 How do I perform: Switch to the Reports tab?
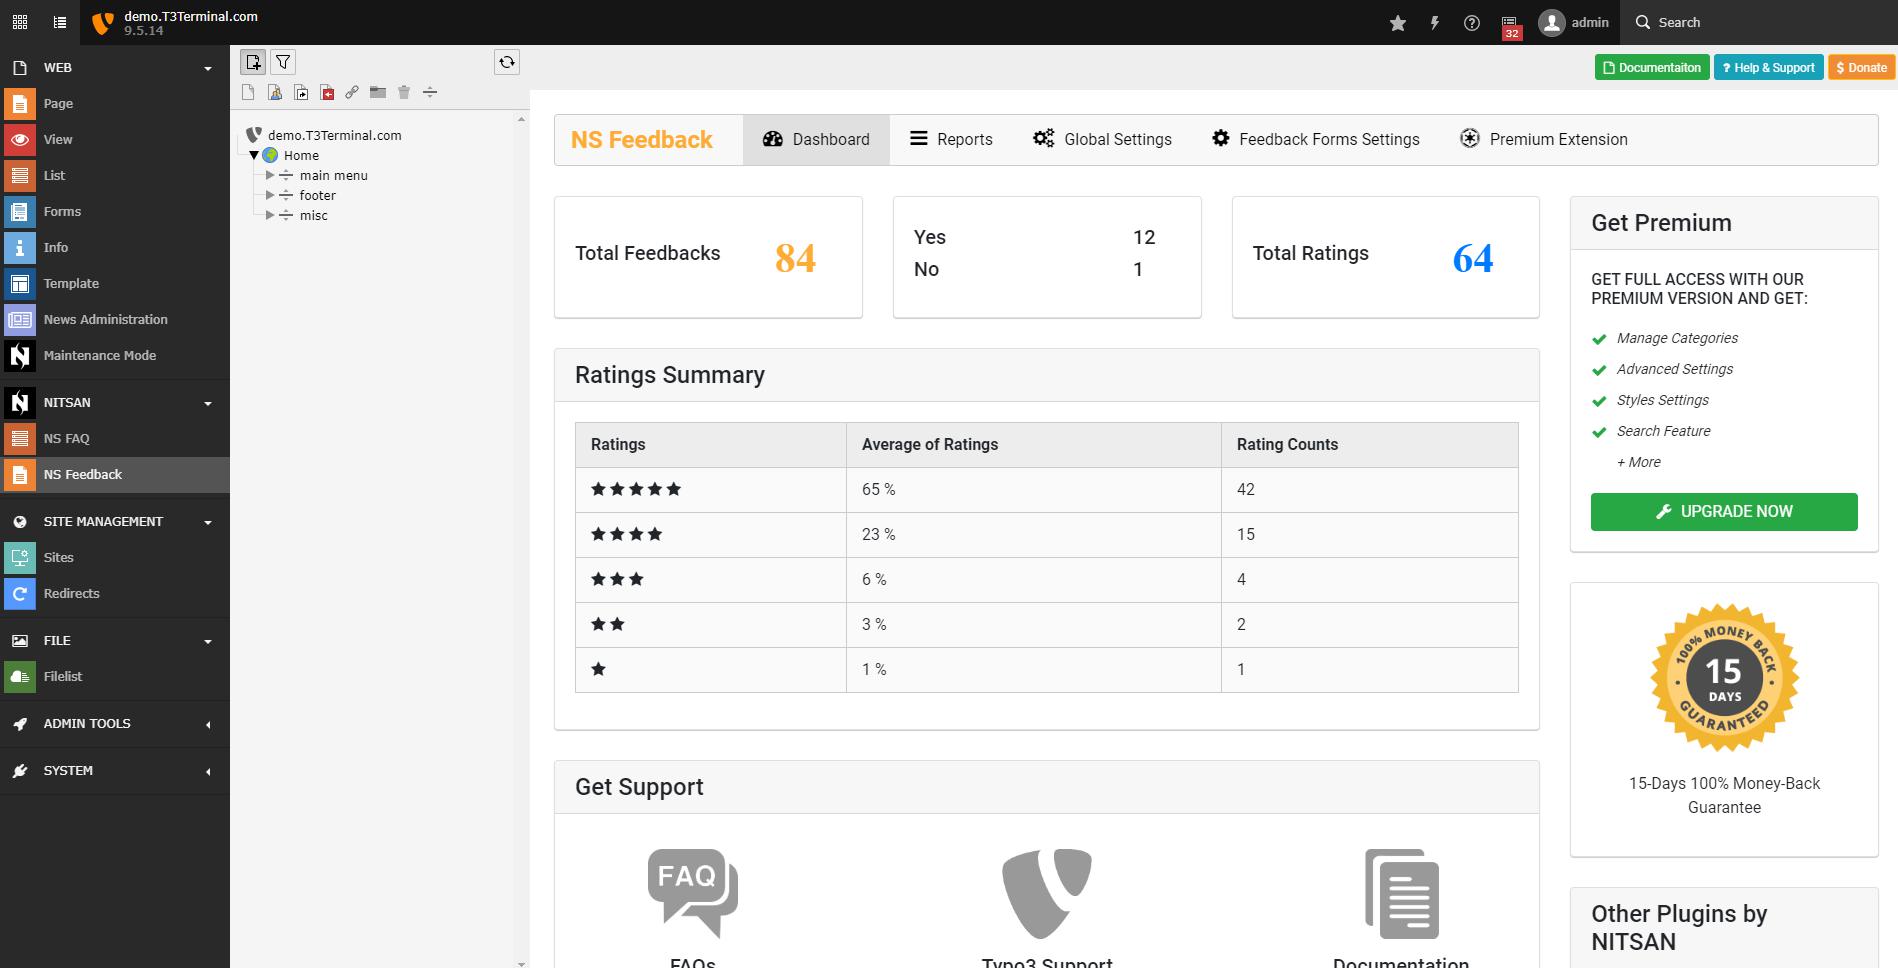coord(950,139)
